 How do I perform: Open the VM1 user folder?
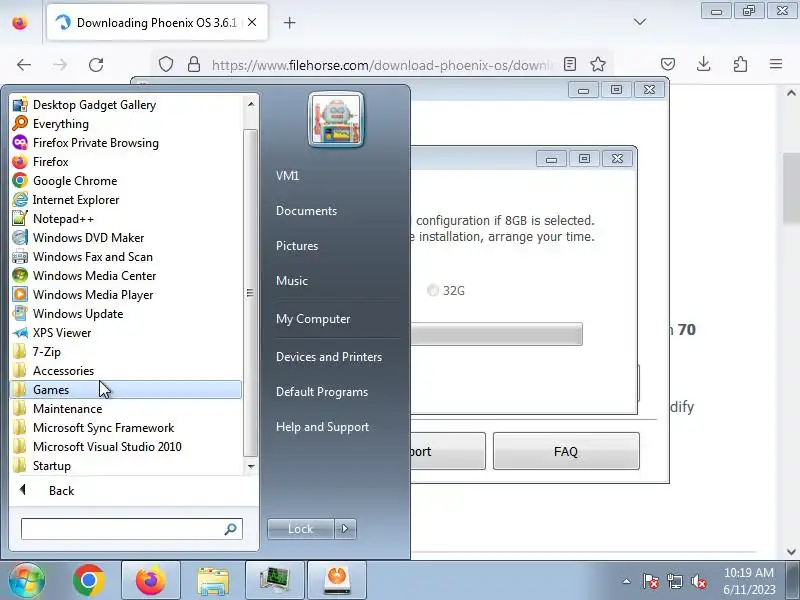[287, 176]
